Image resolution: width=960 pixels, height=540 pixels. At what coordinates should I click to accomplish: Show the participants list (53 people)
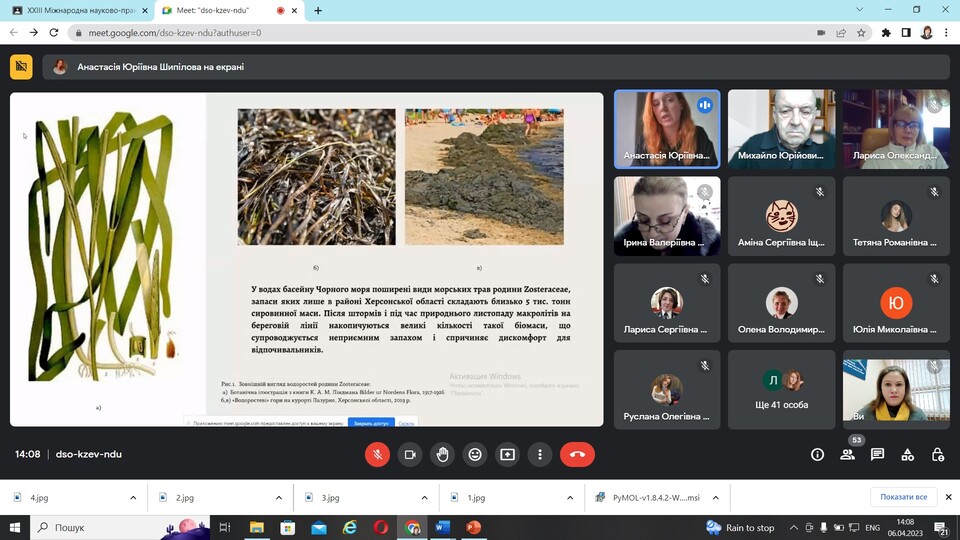point(847,454)
